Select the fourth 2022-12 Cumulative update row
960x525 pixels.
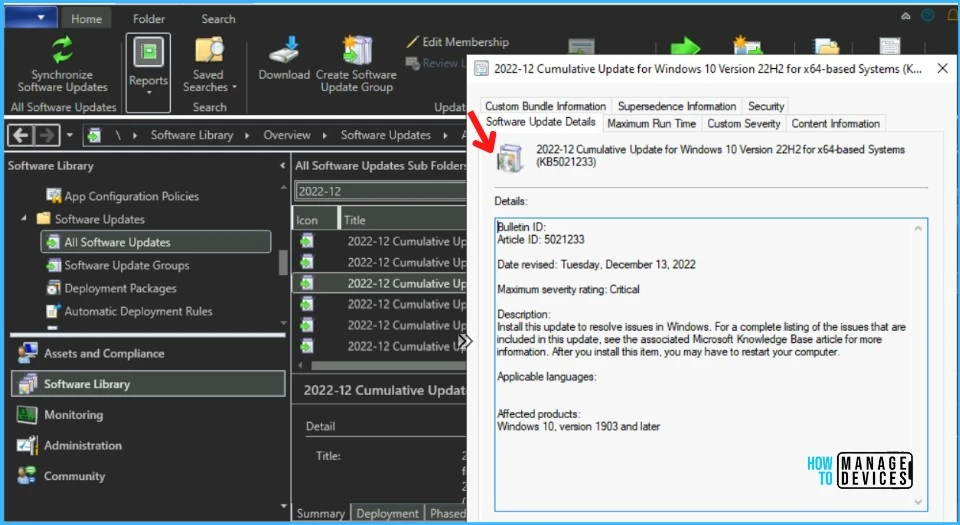[380, 304]
